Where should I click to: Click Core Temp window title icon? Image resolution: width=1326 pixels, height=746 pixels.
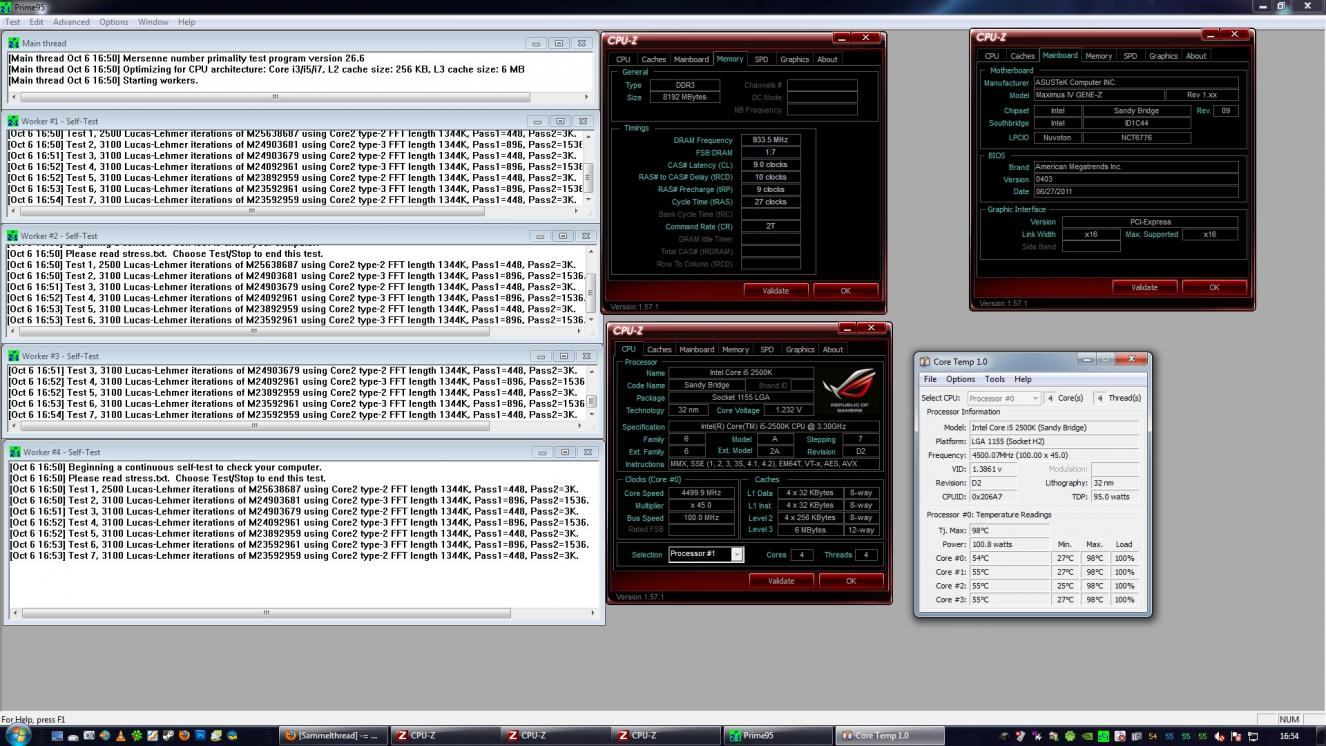pos(925,362)
